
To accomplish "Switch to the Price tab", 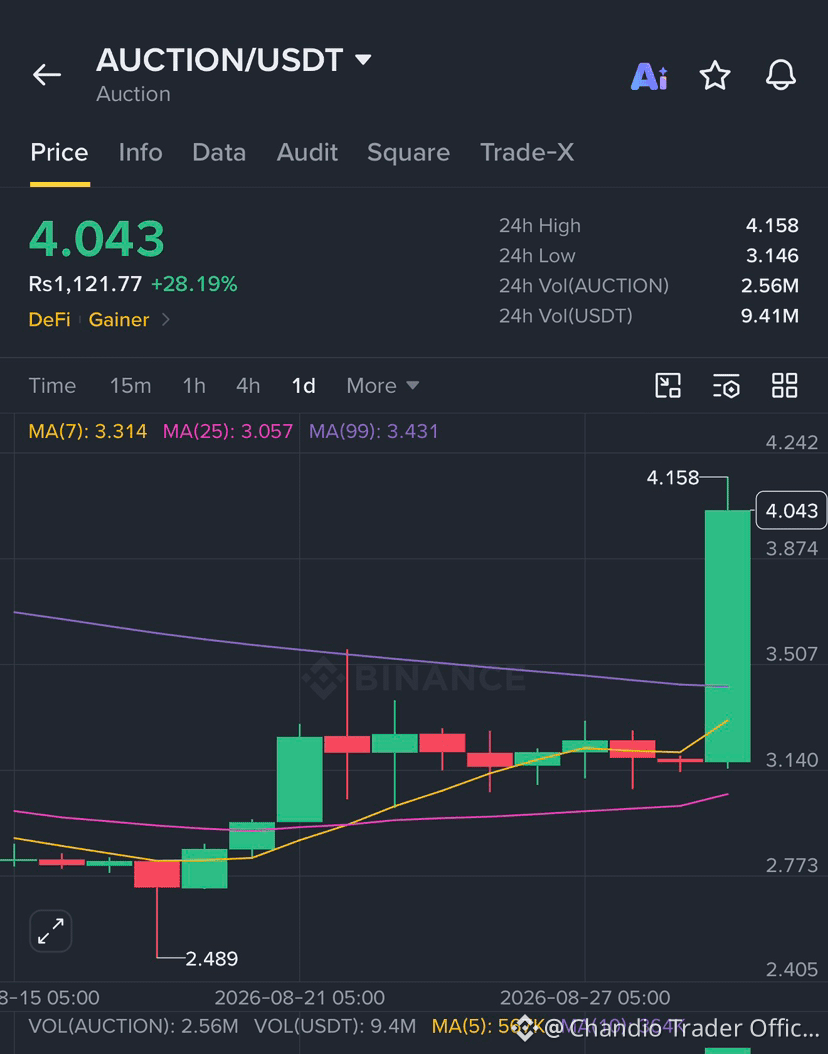I will (x=59, y=153).
